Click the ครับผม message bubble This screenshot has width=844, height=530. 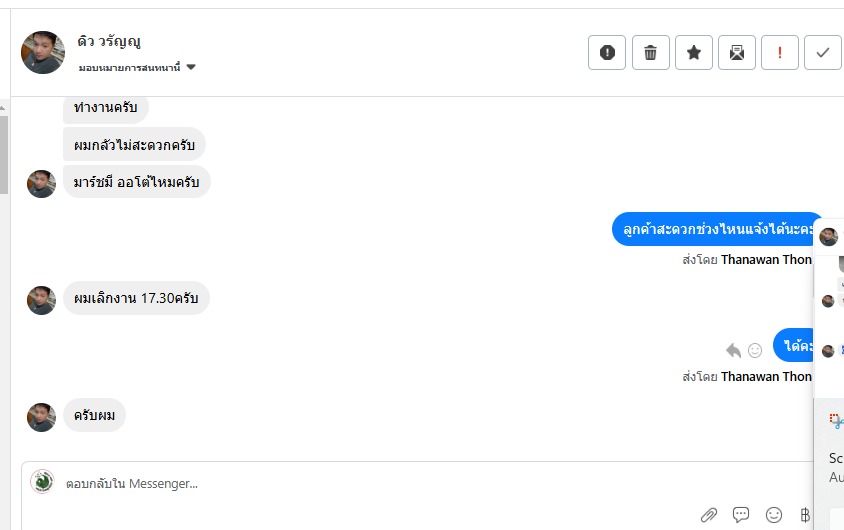point(94,415)
